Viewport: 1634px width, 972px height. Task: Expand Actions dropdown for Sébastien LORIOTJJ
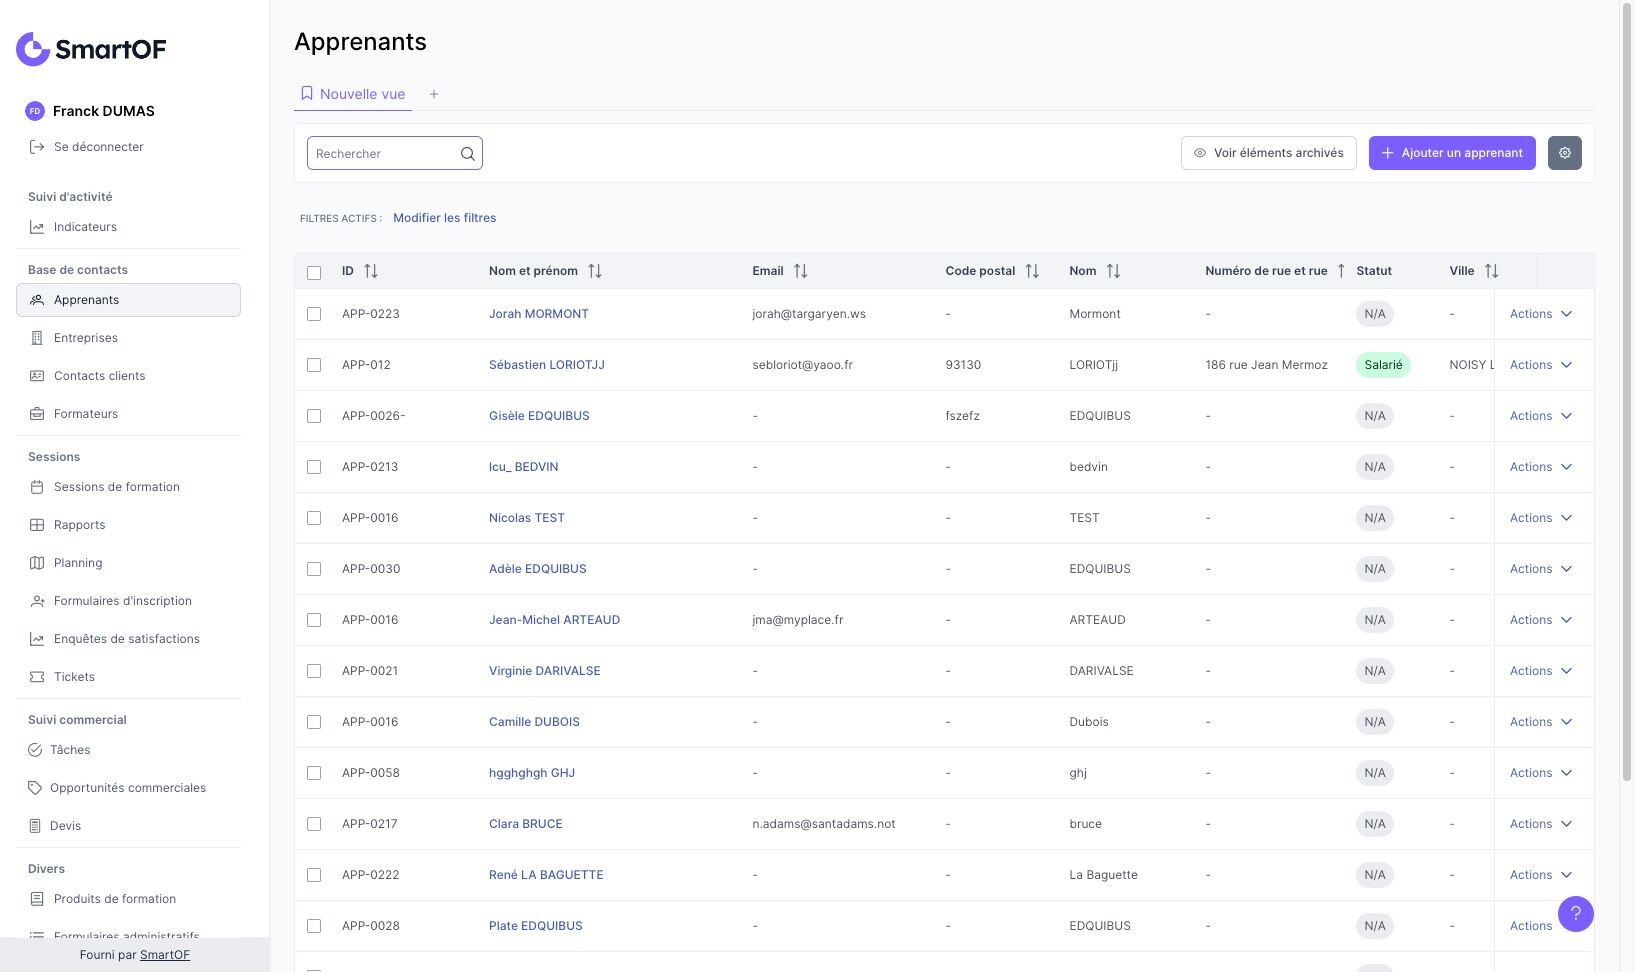[1540, 365]
